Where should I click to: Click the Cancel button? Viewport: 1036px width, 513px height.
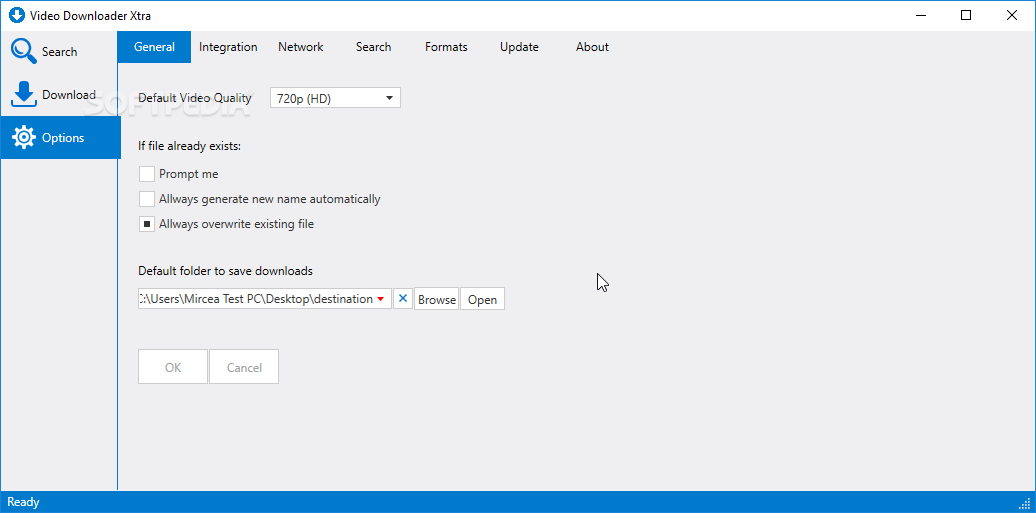click(244, 367)
